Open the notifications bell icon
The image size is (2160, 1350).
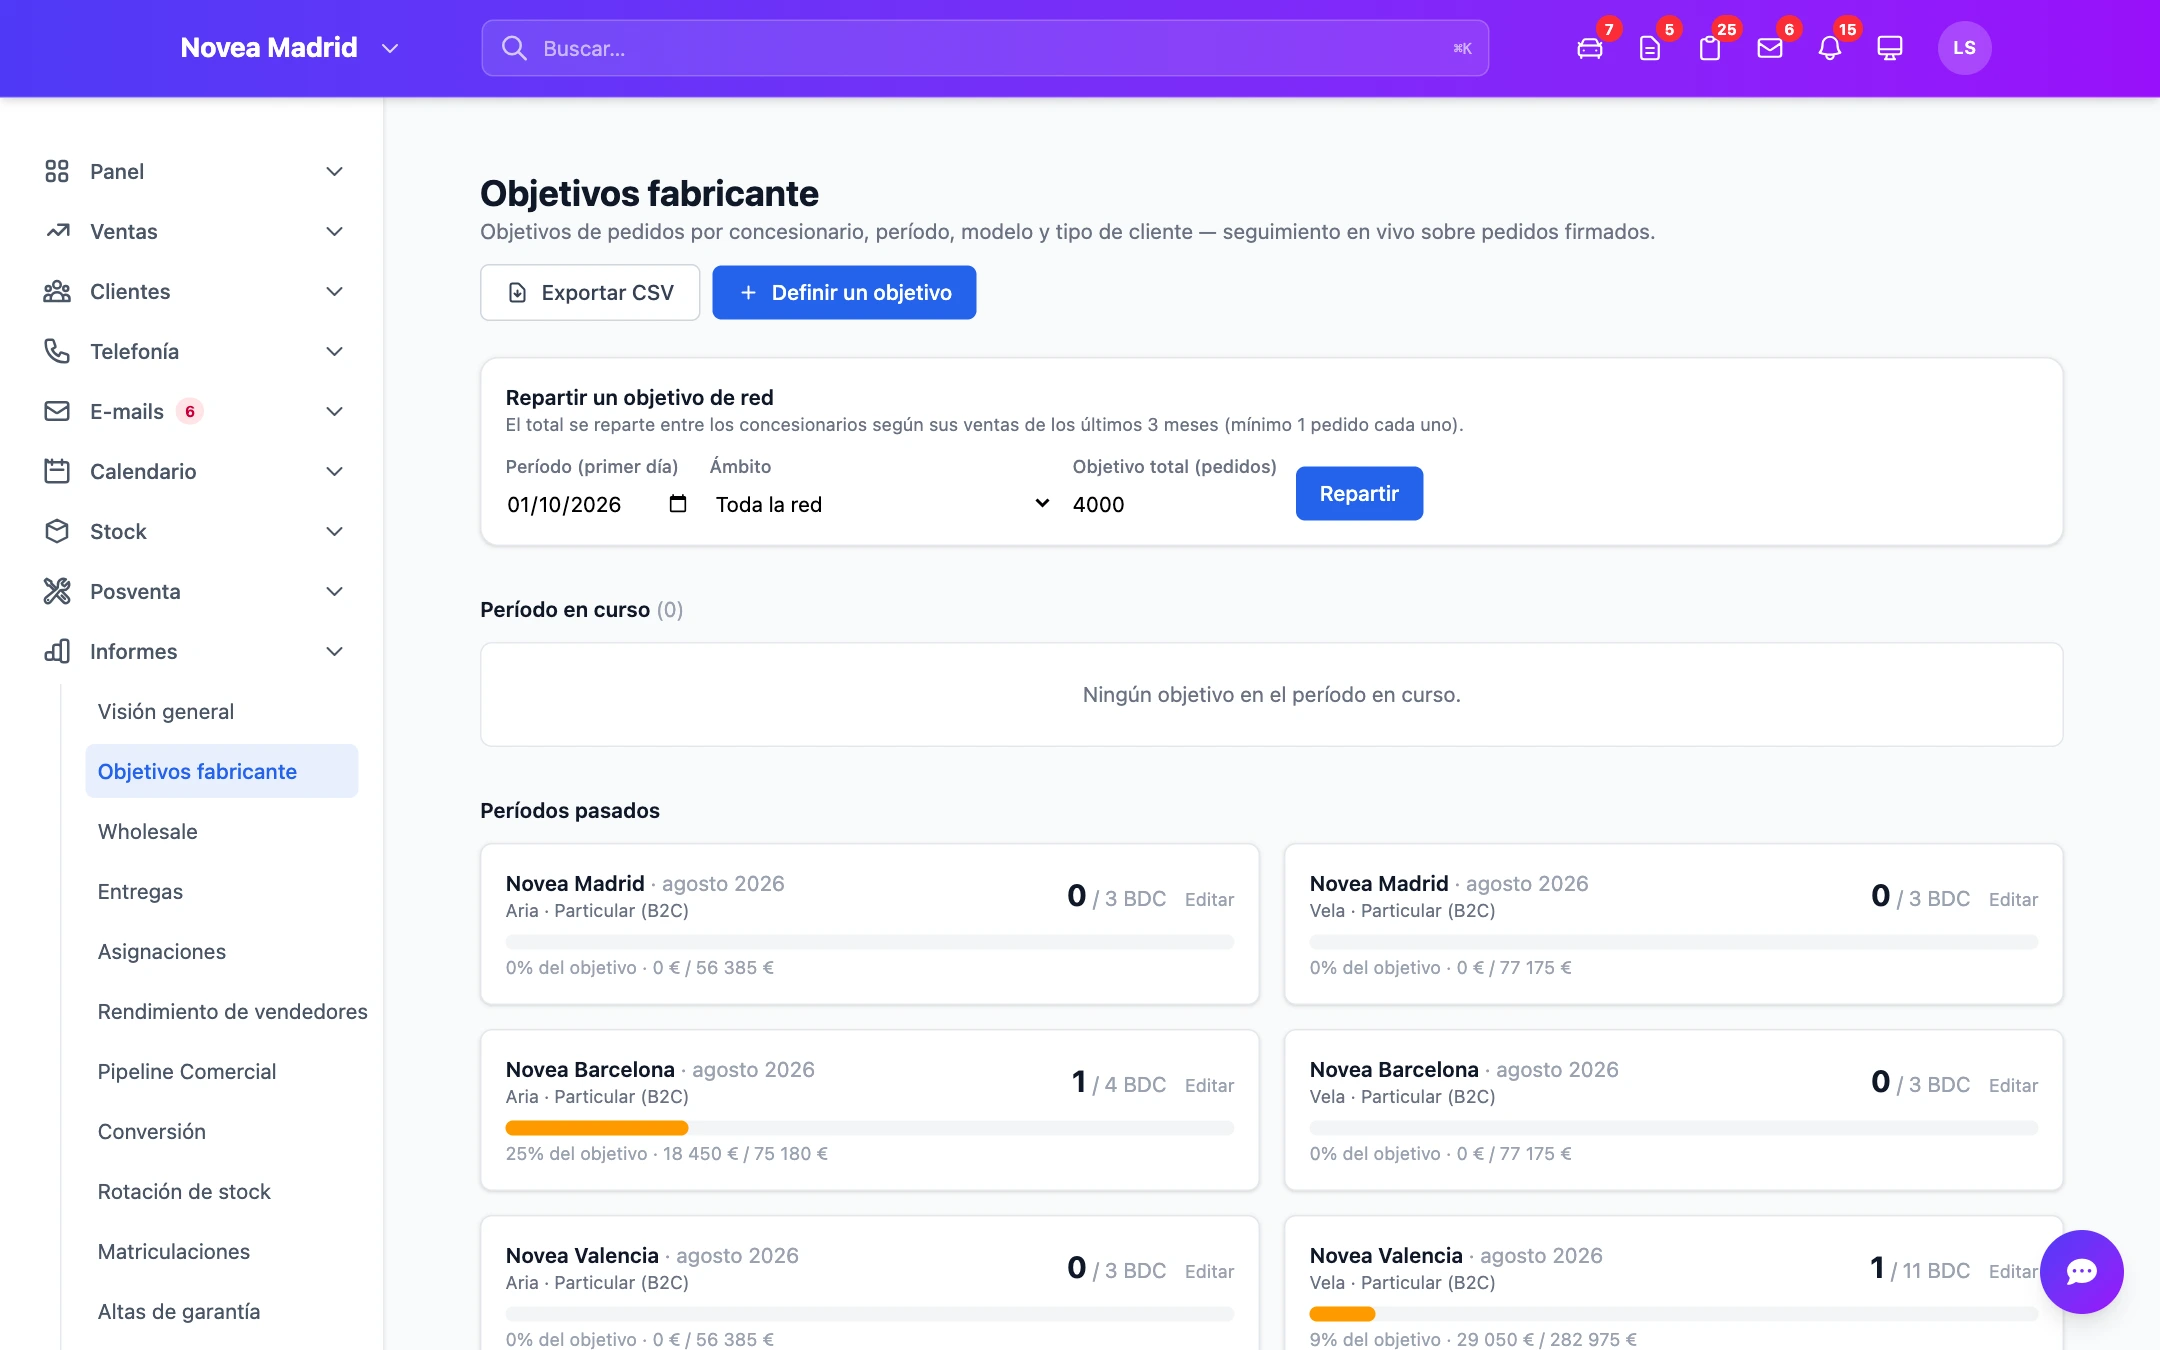click(1830, 48)
